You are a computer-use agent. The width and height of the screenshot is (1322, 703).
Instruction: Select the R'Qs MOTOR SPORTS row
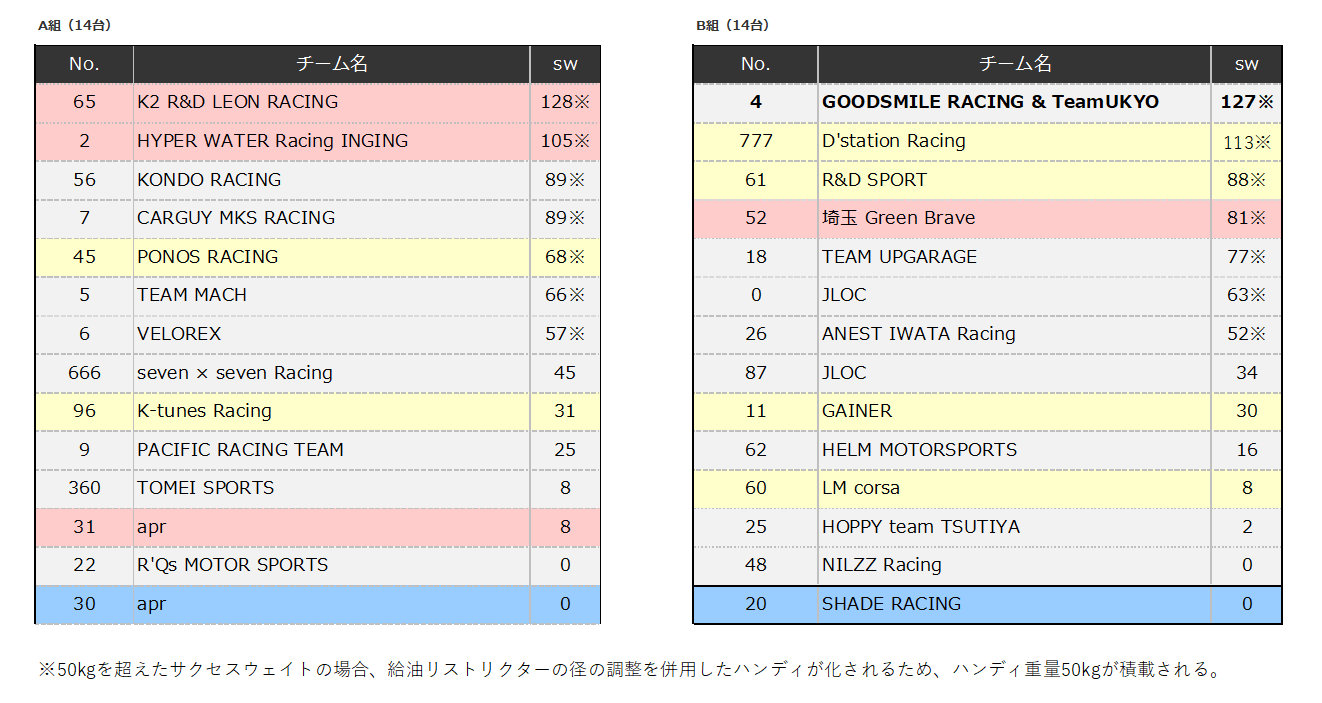(232, 565)
